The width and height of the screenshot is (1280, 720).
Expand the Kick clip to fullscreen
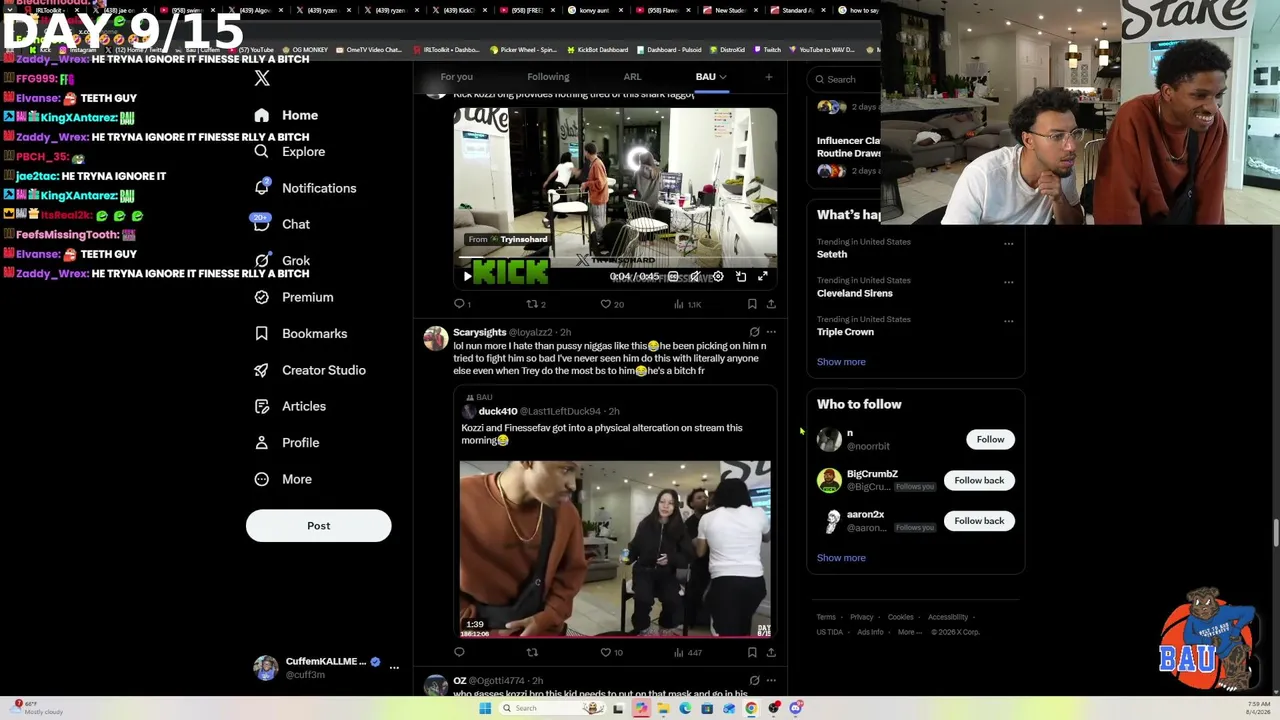coord(762,277)
